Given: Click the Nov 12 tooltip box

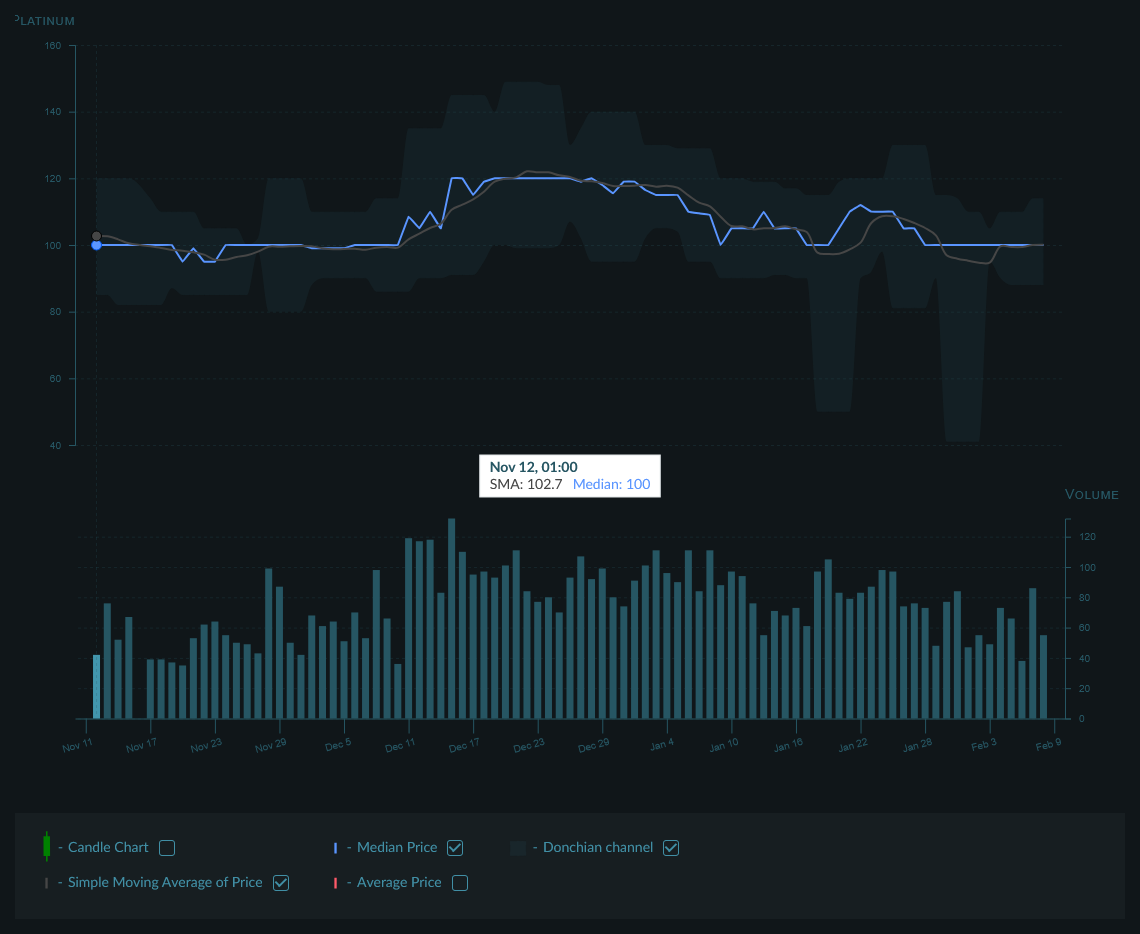Looking at the screenshot, I should (570, 476).
